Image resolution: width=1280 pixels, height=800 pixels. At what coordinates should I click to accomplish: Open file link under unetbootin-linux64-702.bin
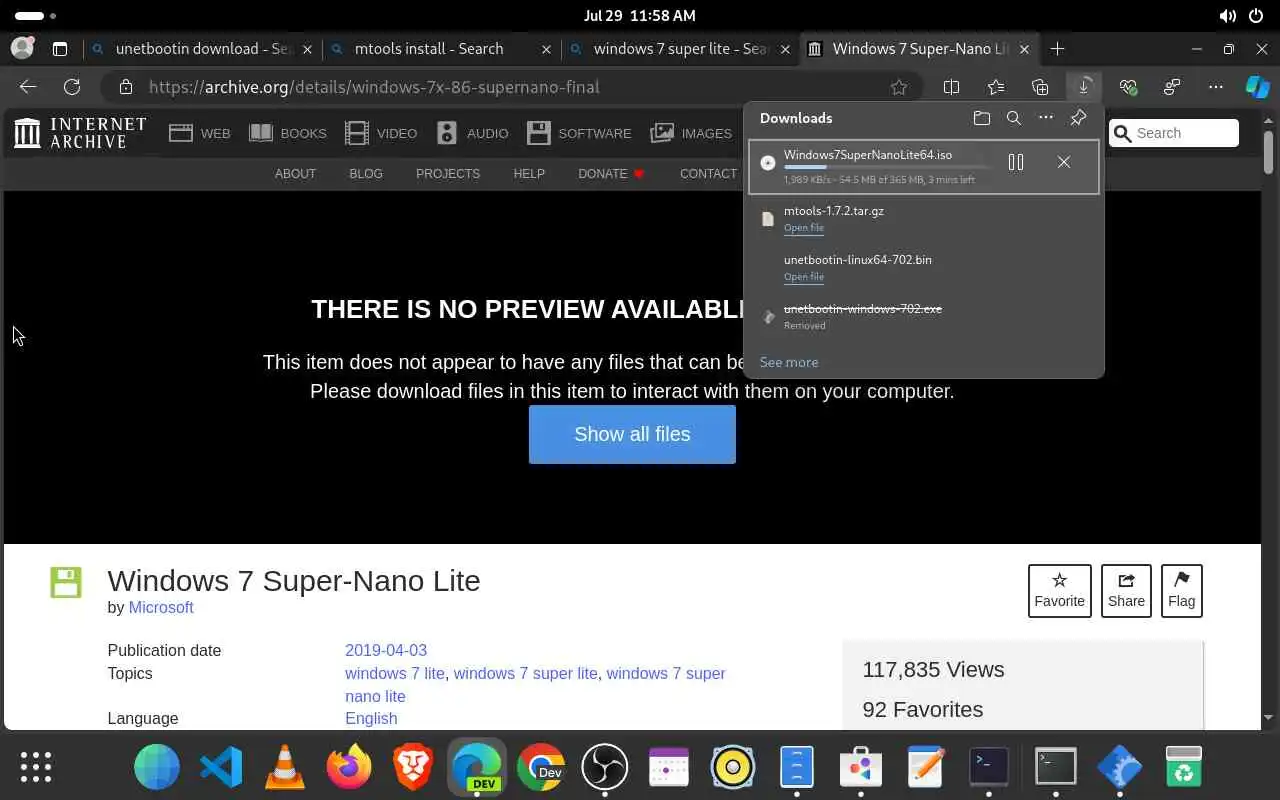[804, 277]
